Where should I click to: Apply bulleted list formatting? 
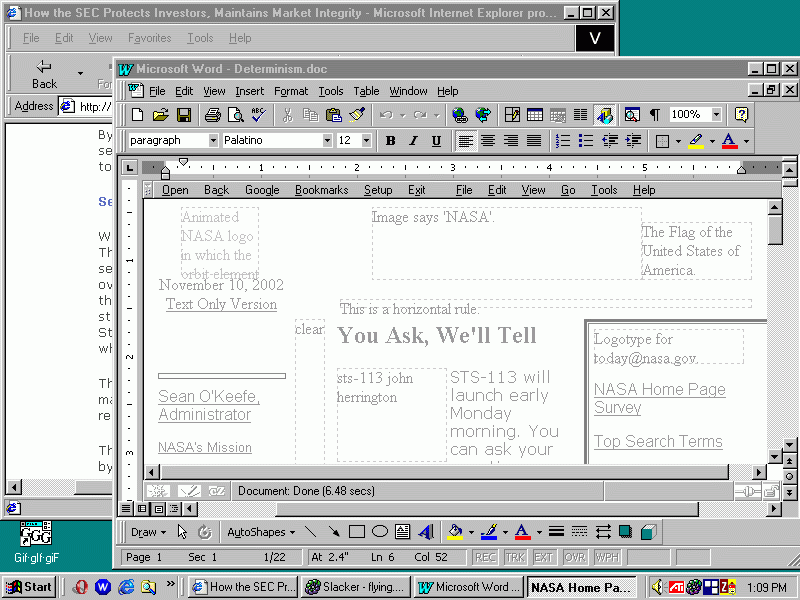point(586,140)
